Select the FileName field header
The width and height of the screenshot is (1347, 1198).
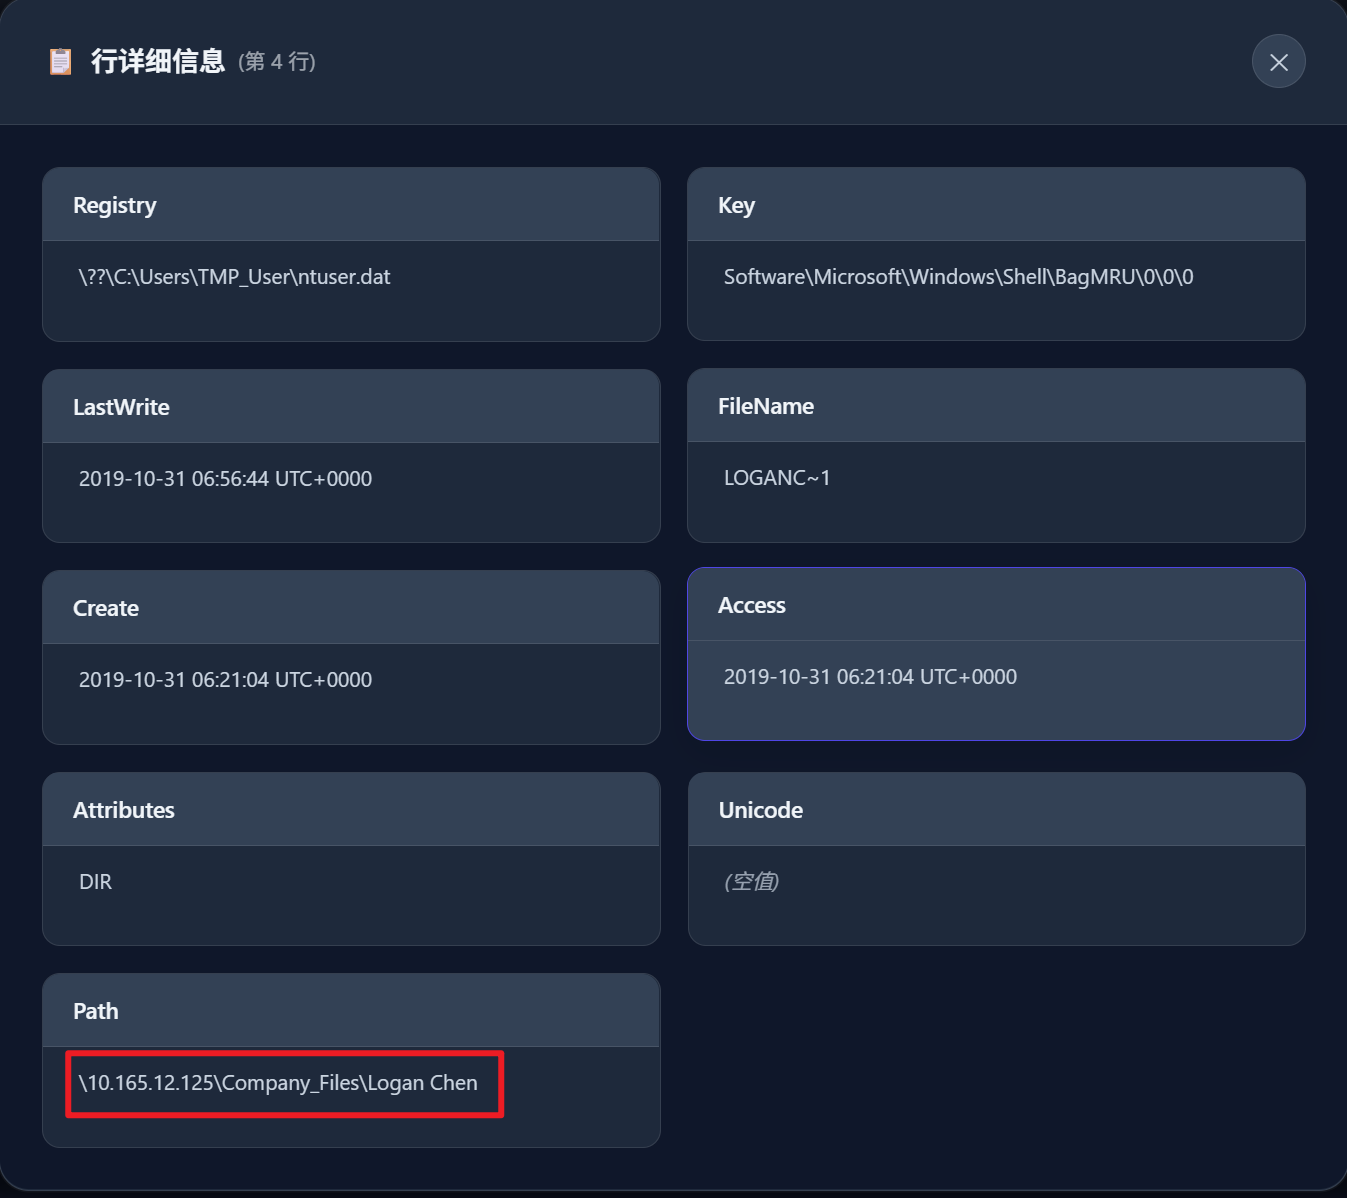click(765, 406)
